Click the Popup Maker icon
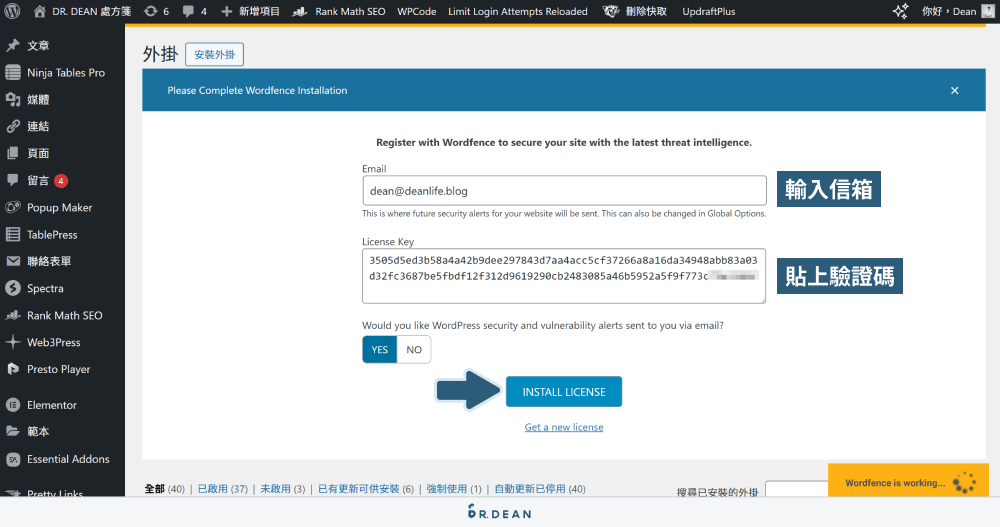 [13, 207]
